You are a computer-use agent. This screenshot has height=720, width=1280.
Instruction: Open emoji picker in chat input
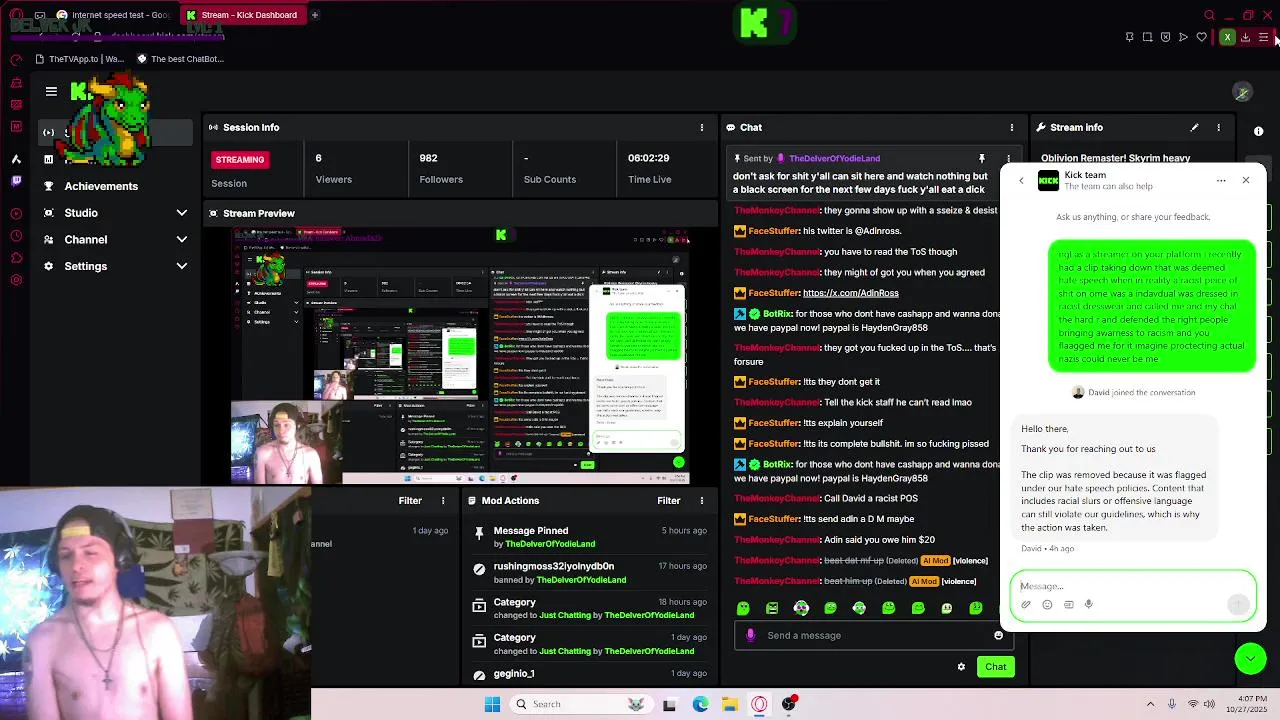click(x=998, y=635)
